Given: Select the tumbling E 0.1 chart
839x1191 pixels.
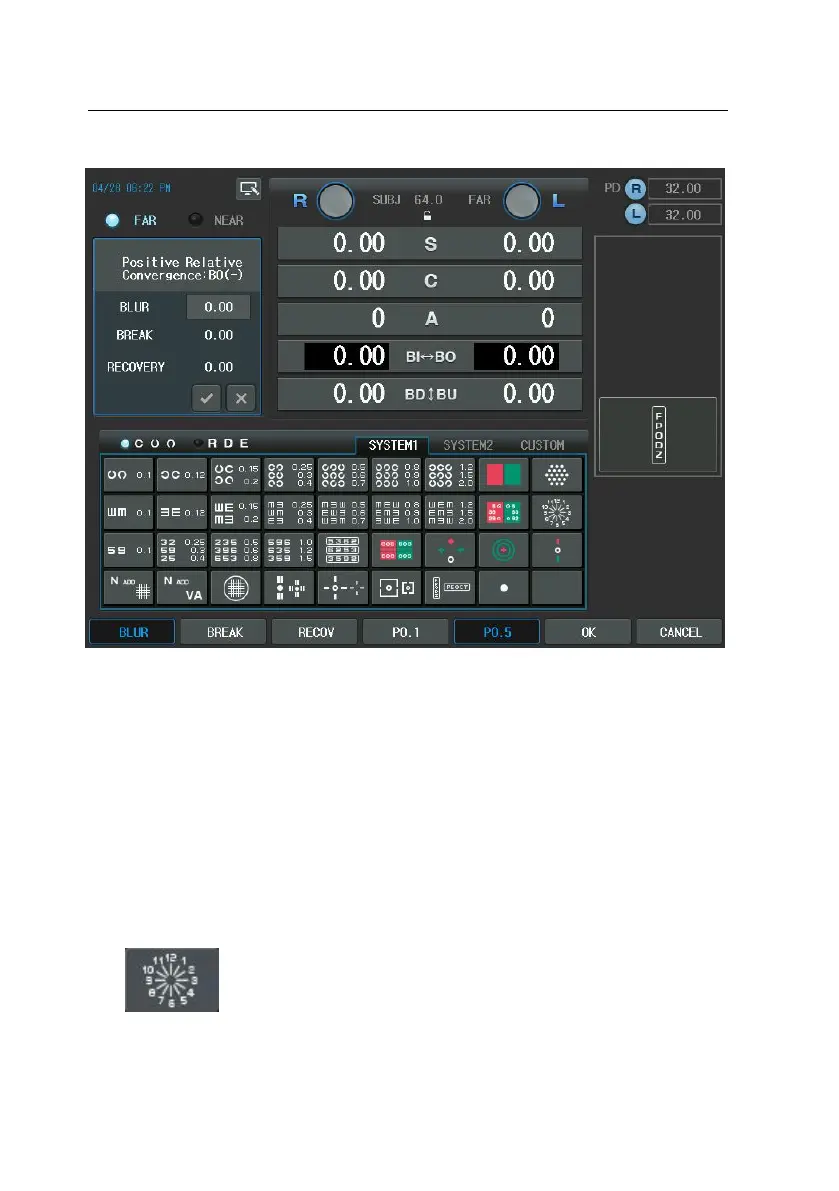Looking at the screenshot, I should point(128,512).
